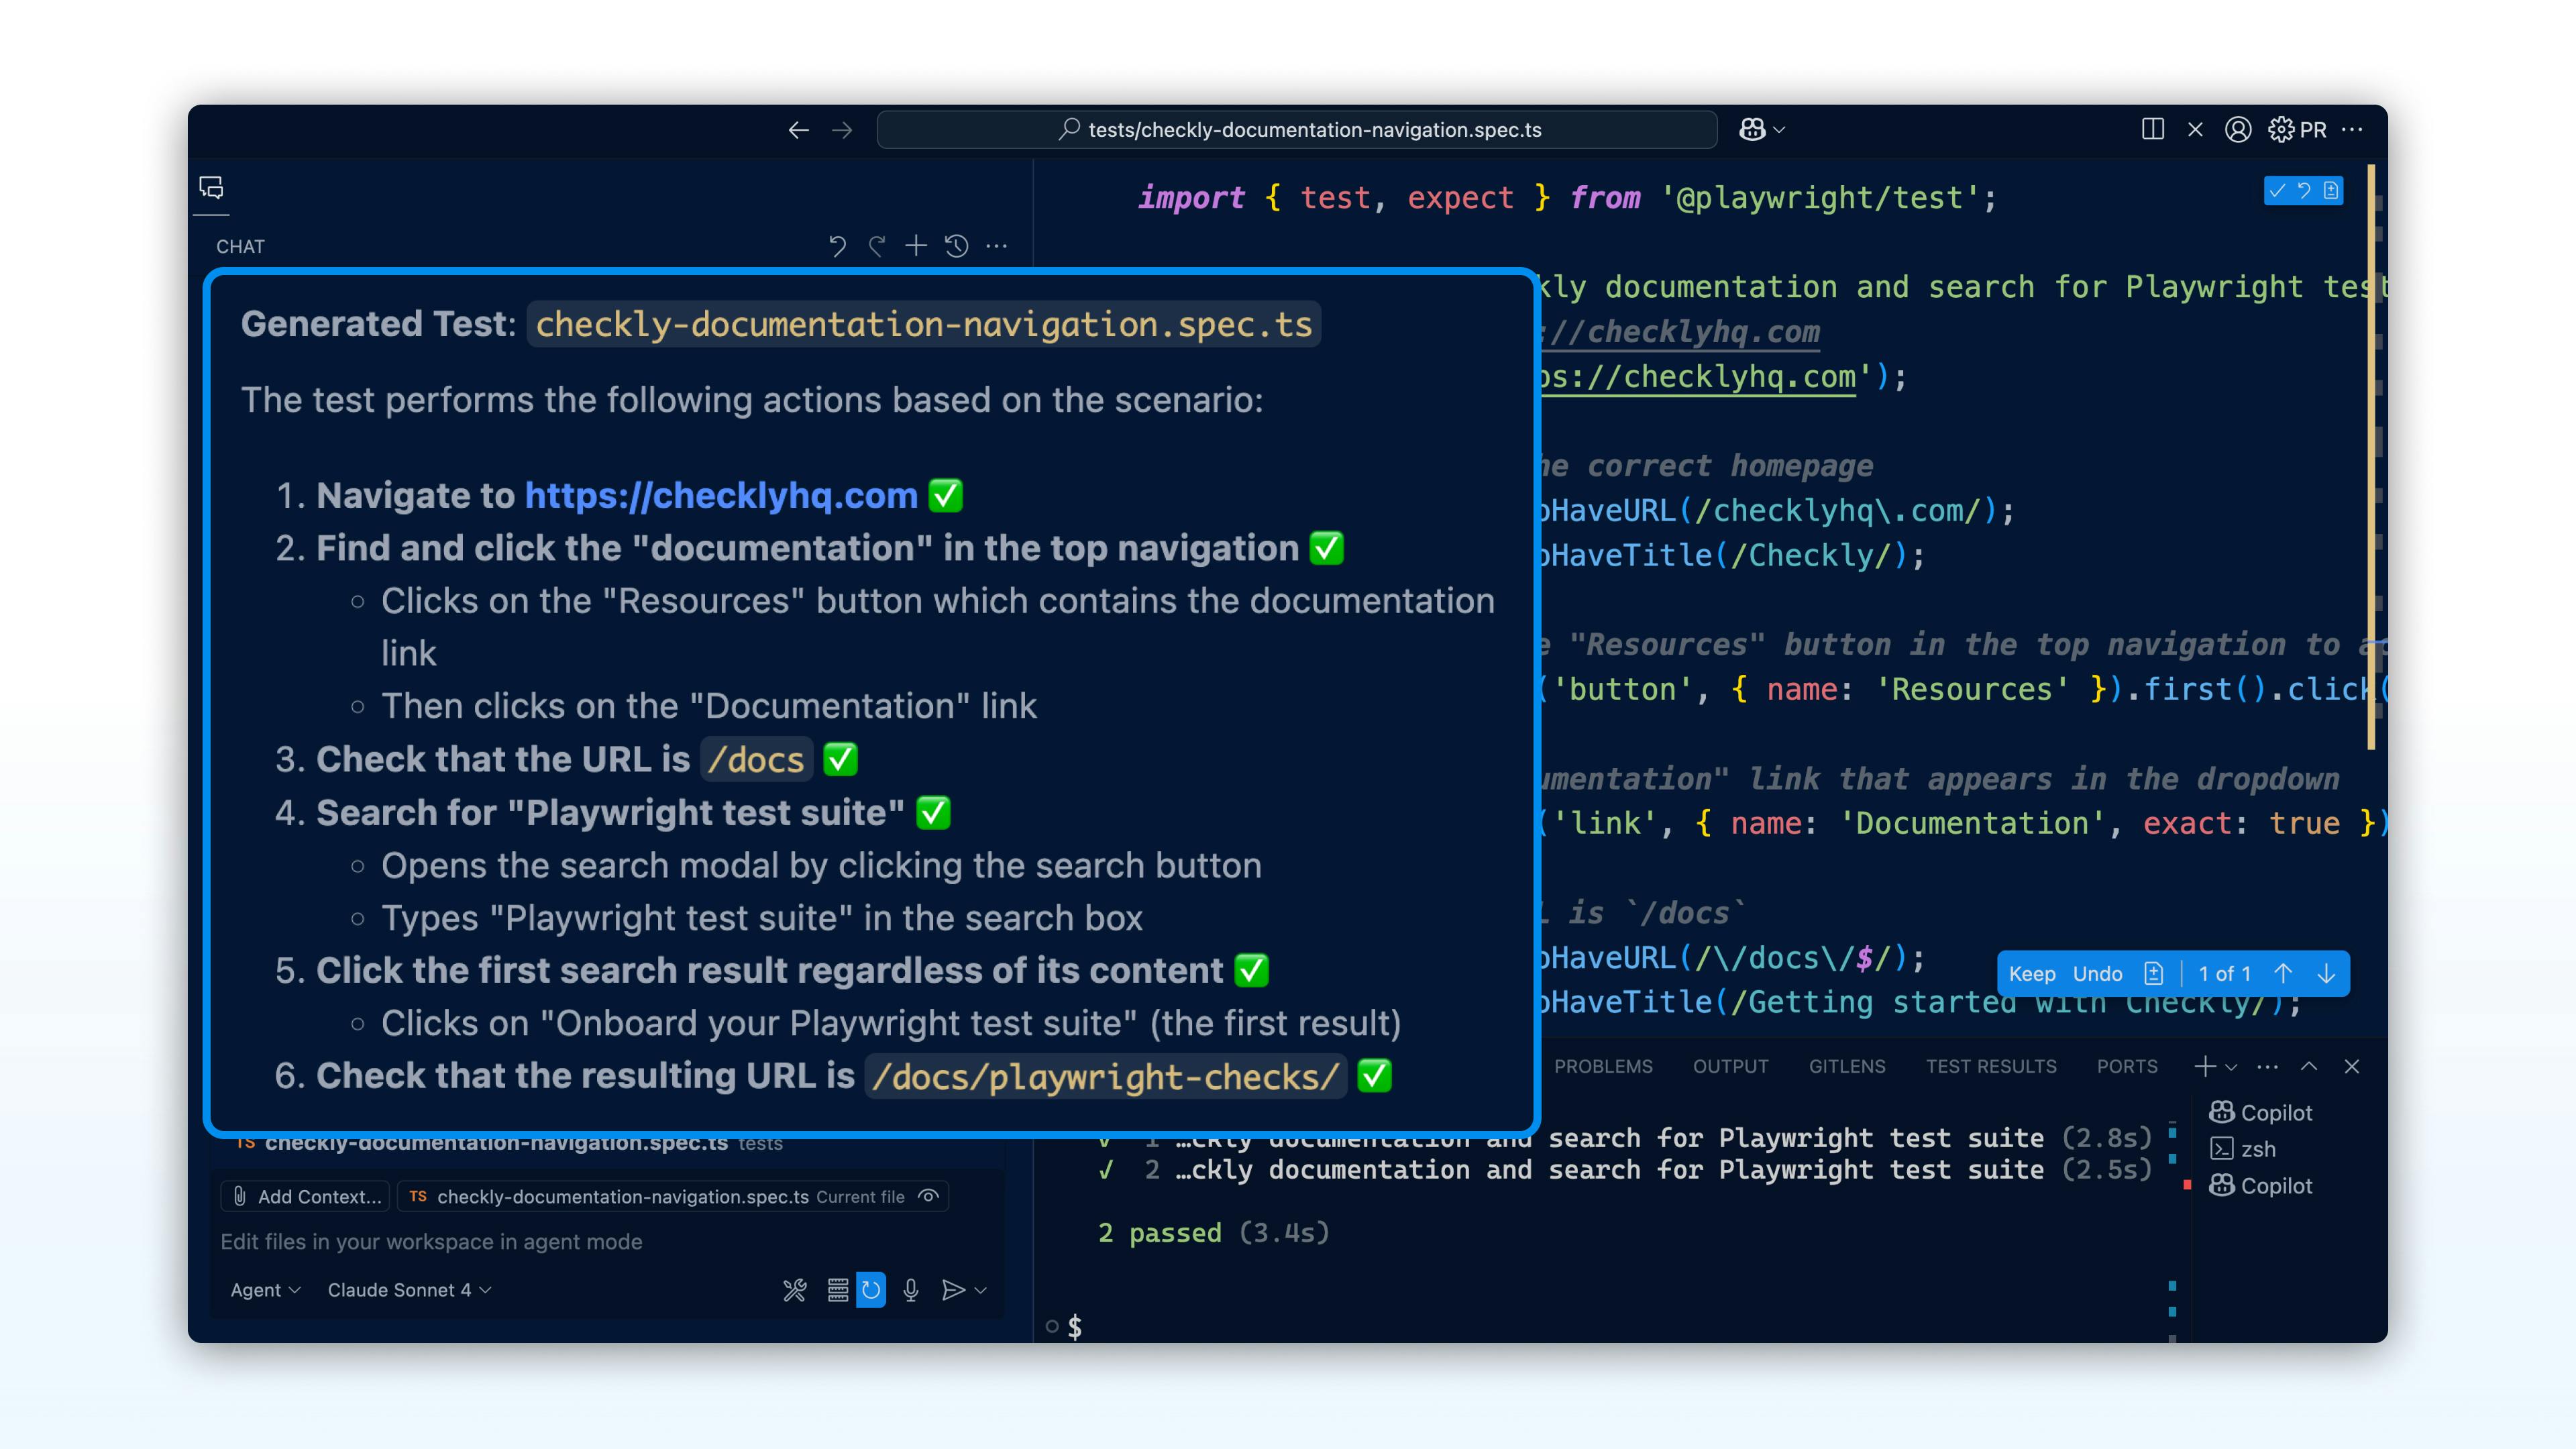This screenshot has width=2576, height=1449.
Task: Toggle the split editor layout icon
Action: tap(2153, 130)
